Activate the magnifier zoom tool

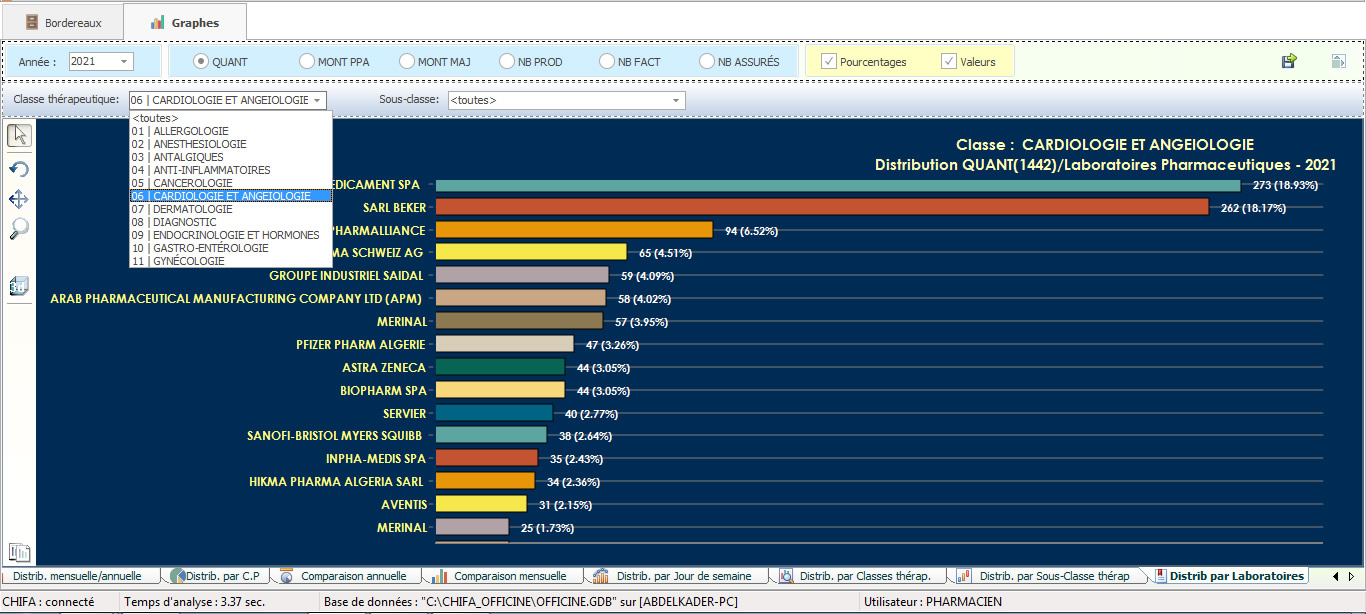coord(18,230)
